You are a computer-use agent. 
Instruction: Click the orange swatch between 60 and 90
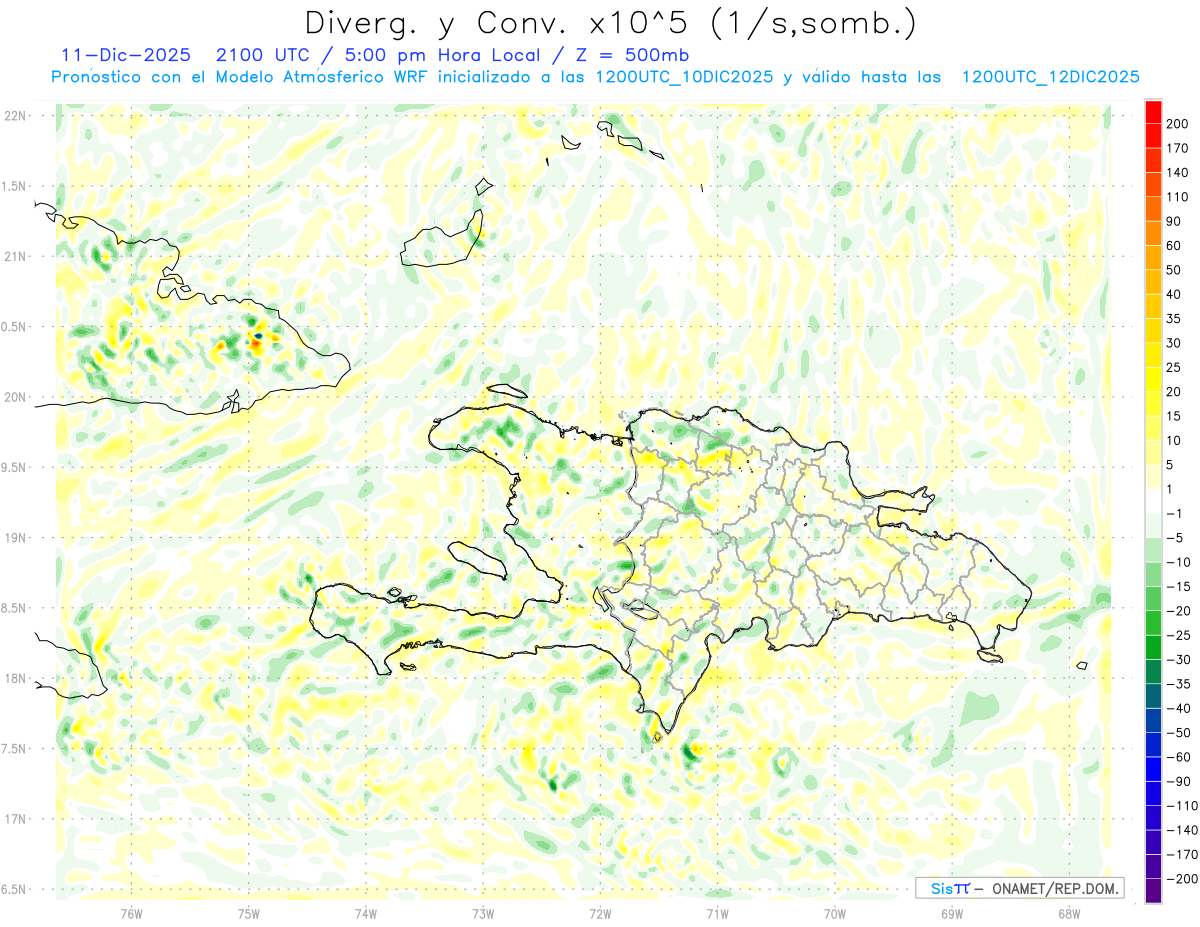pos(1153,233)
